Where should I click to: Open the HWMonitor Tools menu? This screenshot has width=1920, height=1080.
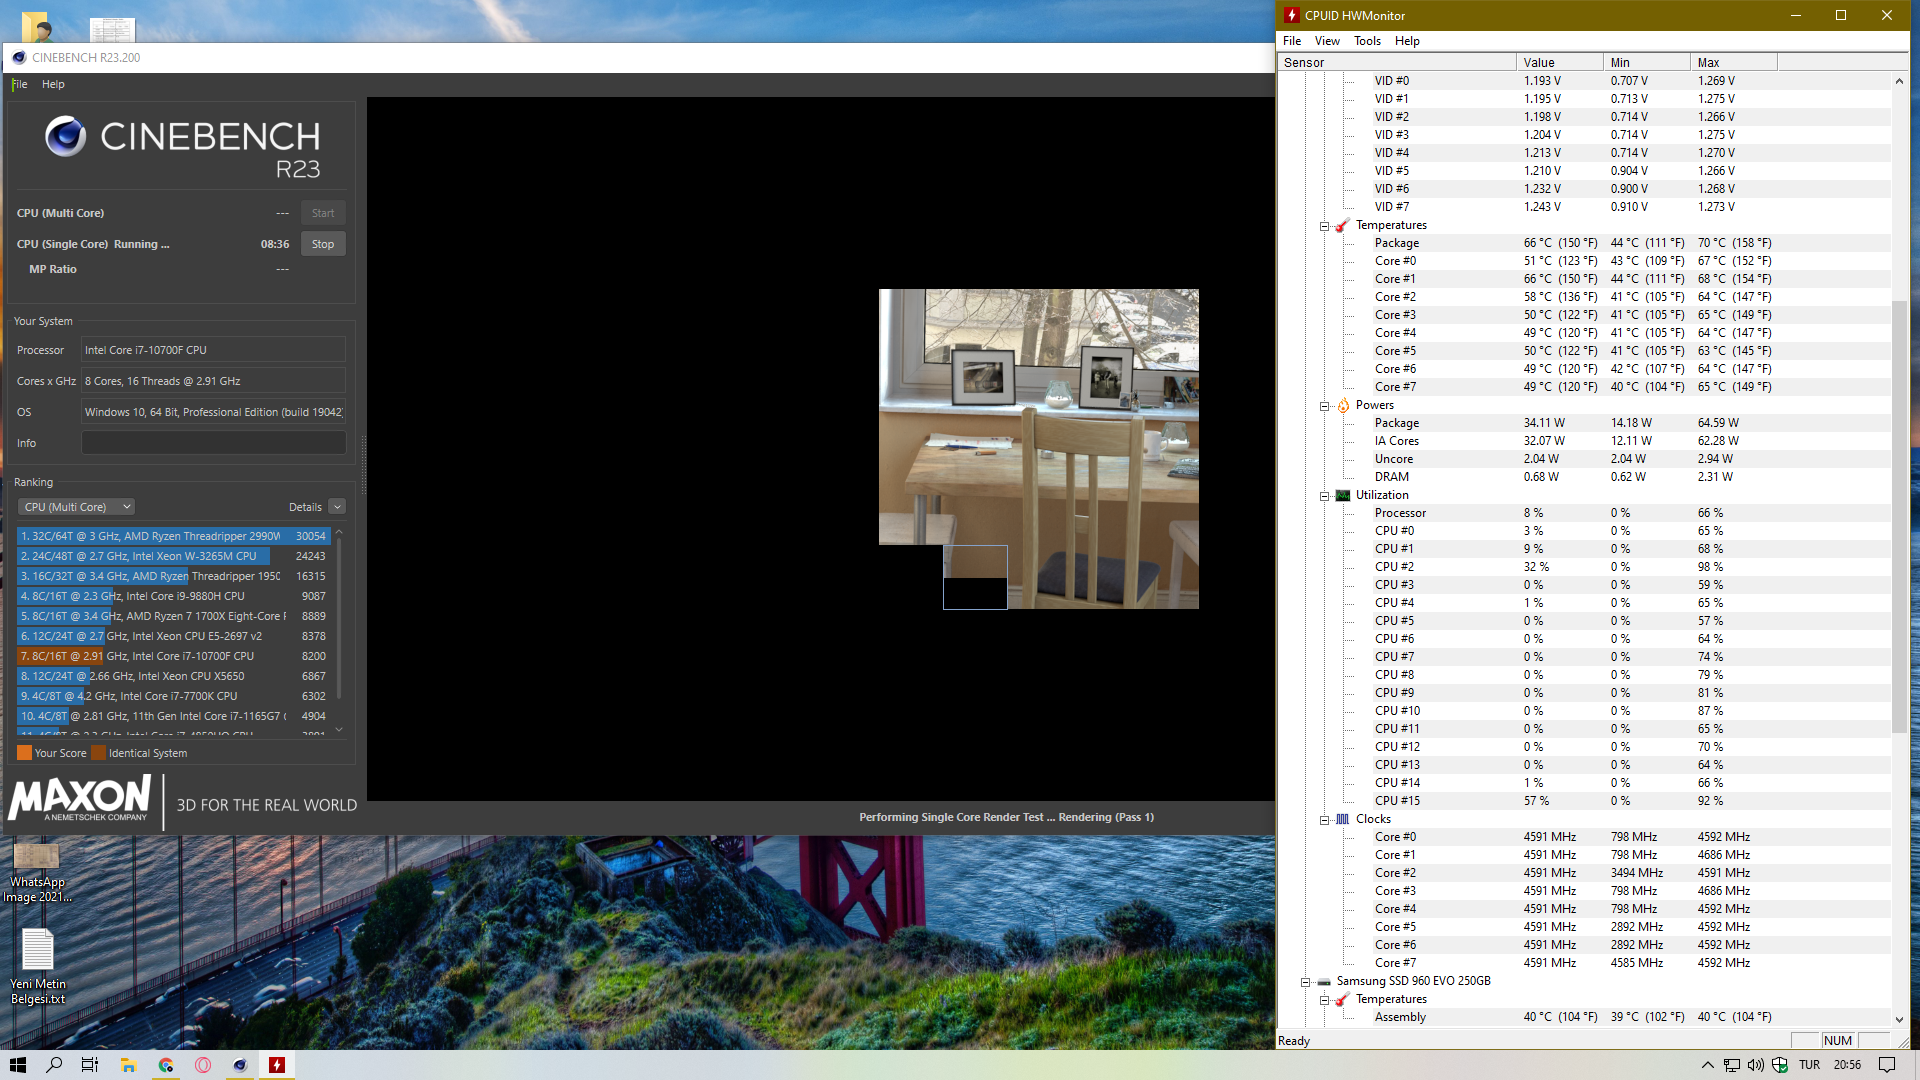click(1367, 41)
